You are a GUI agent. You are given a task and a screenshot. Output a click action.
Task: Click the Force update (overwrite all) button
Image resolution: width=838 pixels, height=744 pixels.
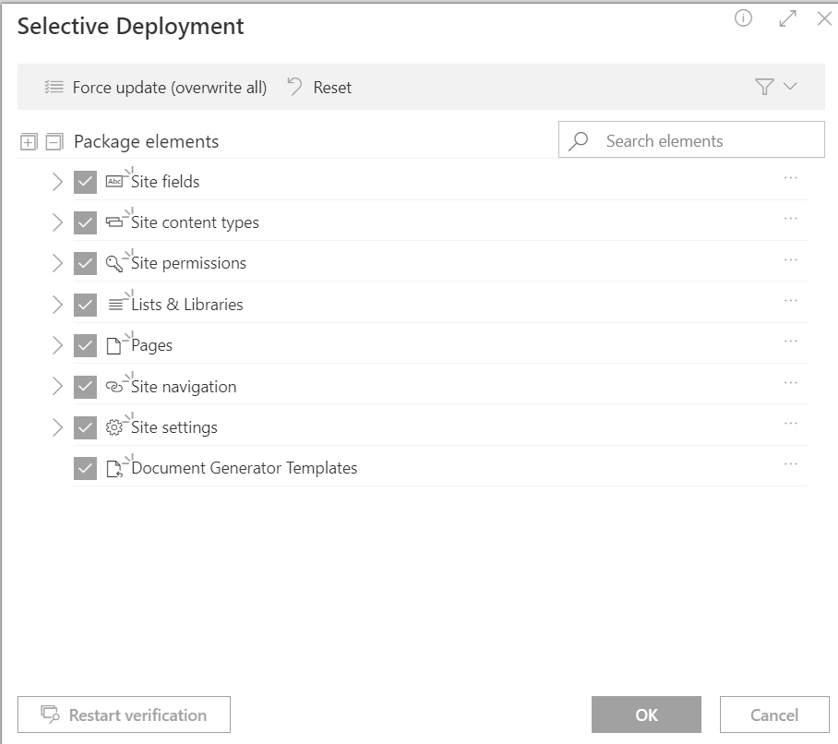pyautogui.click(x=156, y=87)
